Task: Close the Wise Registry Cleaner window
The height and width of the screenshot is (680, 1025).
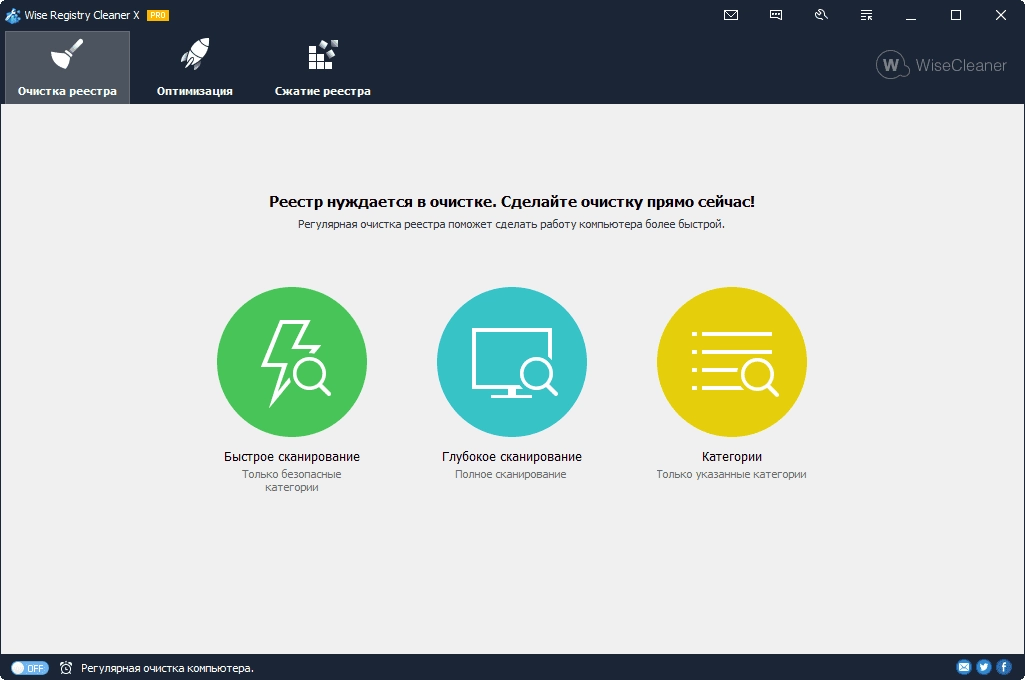Action: 1001,15
